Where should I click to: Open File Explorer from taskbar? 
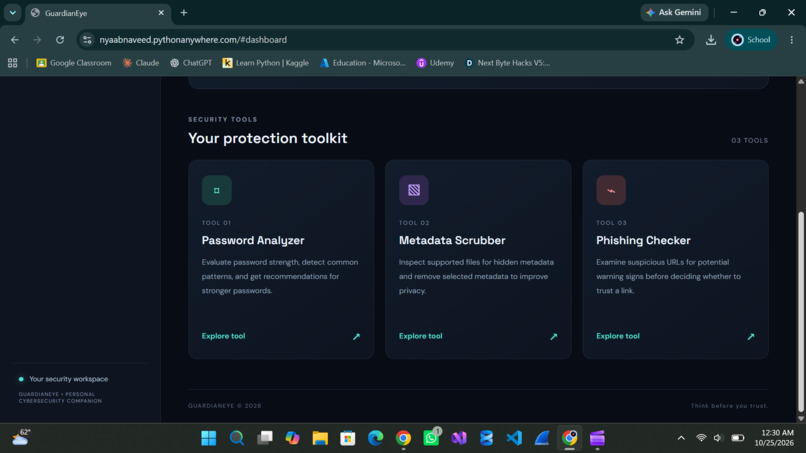[320, 438]
